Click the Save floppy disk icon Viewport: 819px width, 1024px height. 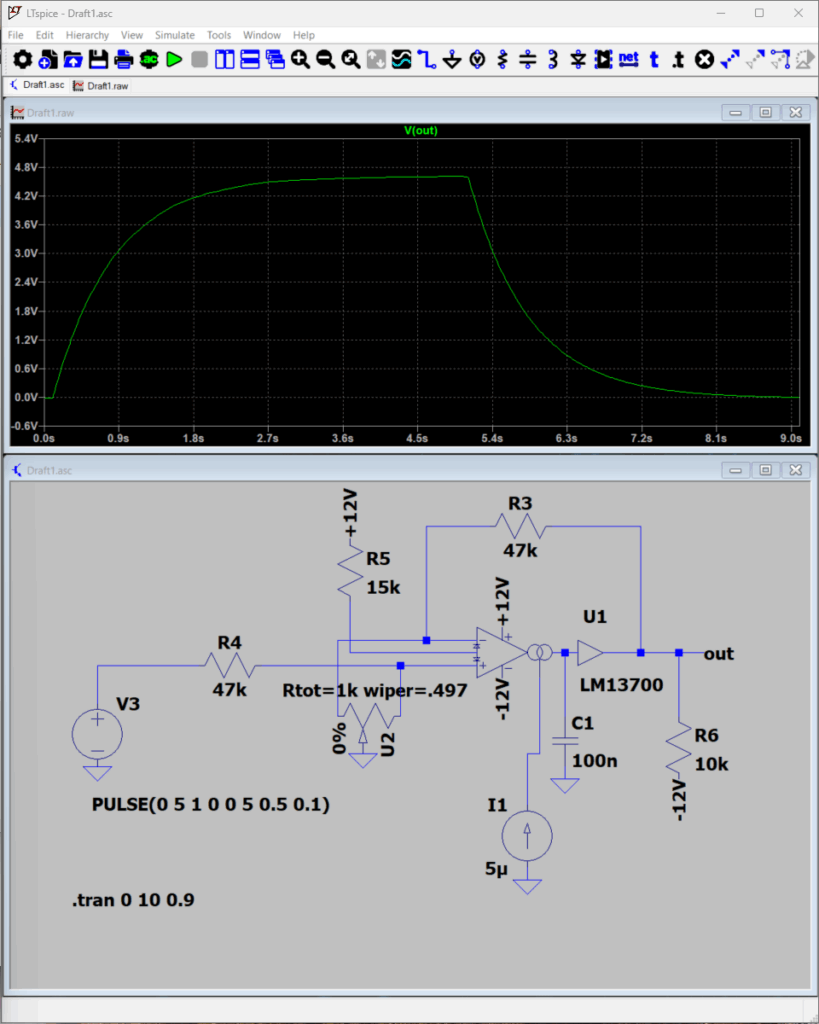point(98,60)
